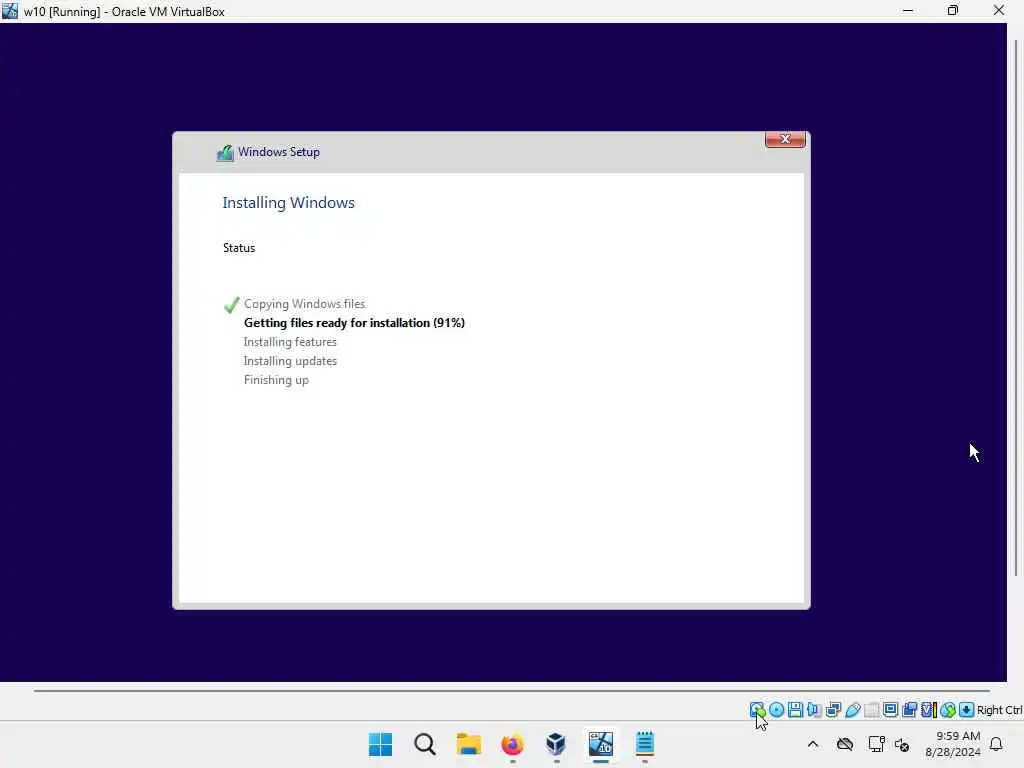This screenshot has height=768, width=1024.
Task: Click the Installing Windows heading
Action: pyautogui.click(x=289, y=202)
